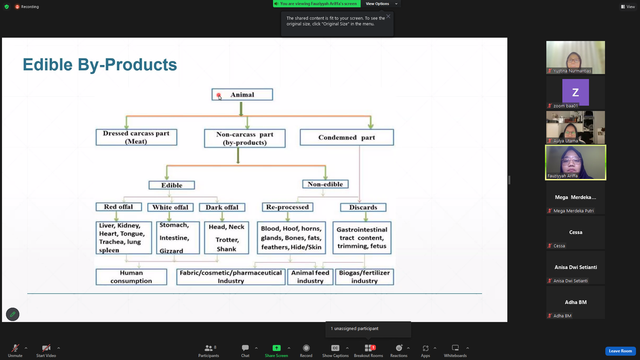Viewport: 640px width, 360px height.
Task: Expand Share Screen options arrow
Action: [289, 348]
